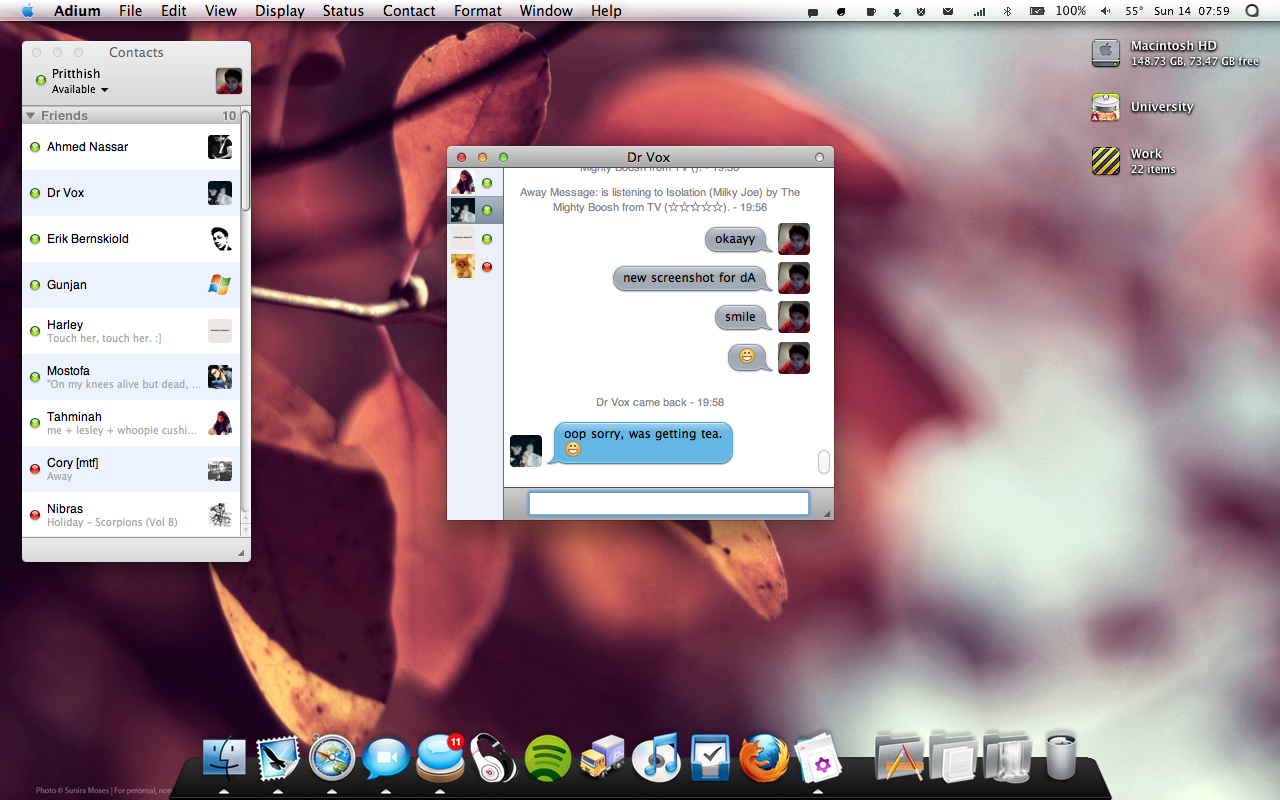
Task: Collapse the Friends group triangle
Action: [31, 115]
